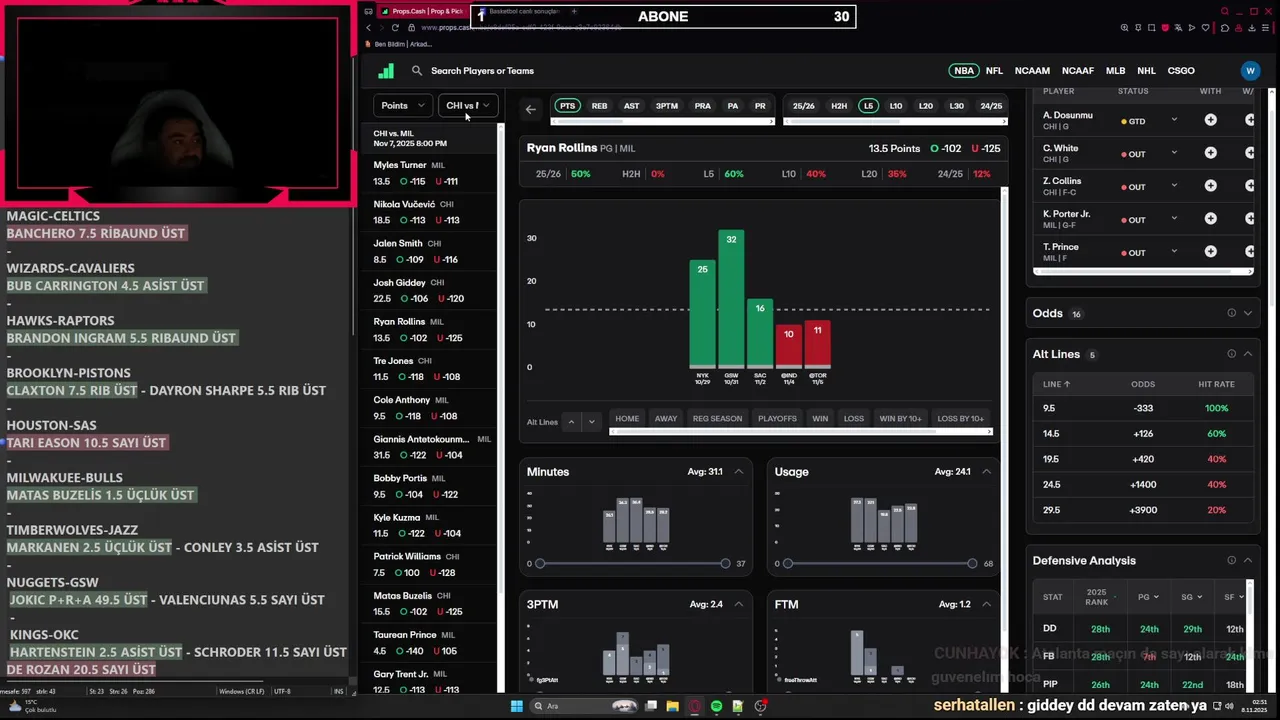Click the AWAY split filter button
This screenshot has width=1280, height=720.
point(666,419)
